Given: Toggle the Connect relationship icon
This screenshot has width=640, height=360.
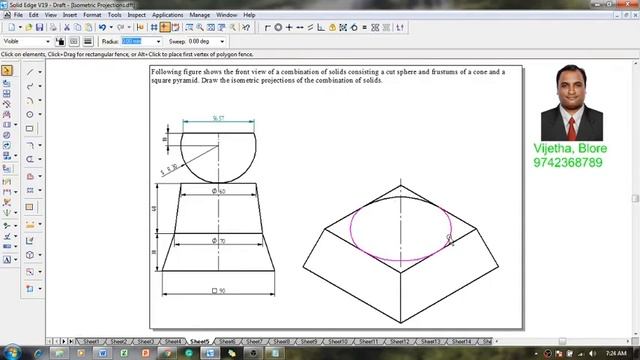Looking at the screenshot, I should tap(267, 27).
